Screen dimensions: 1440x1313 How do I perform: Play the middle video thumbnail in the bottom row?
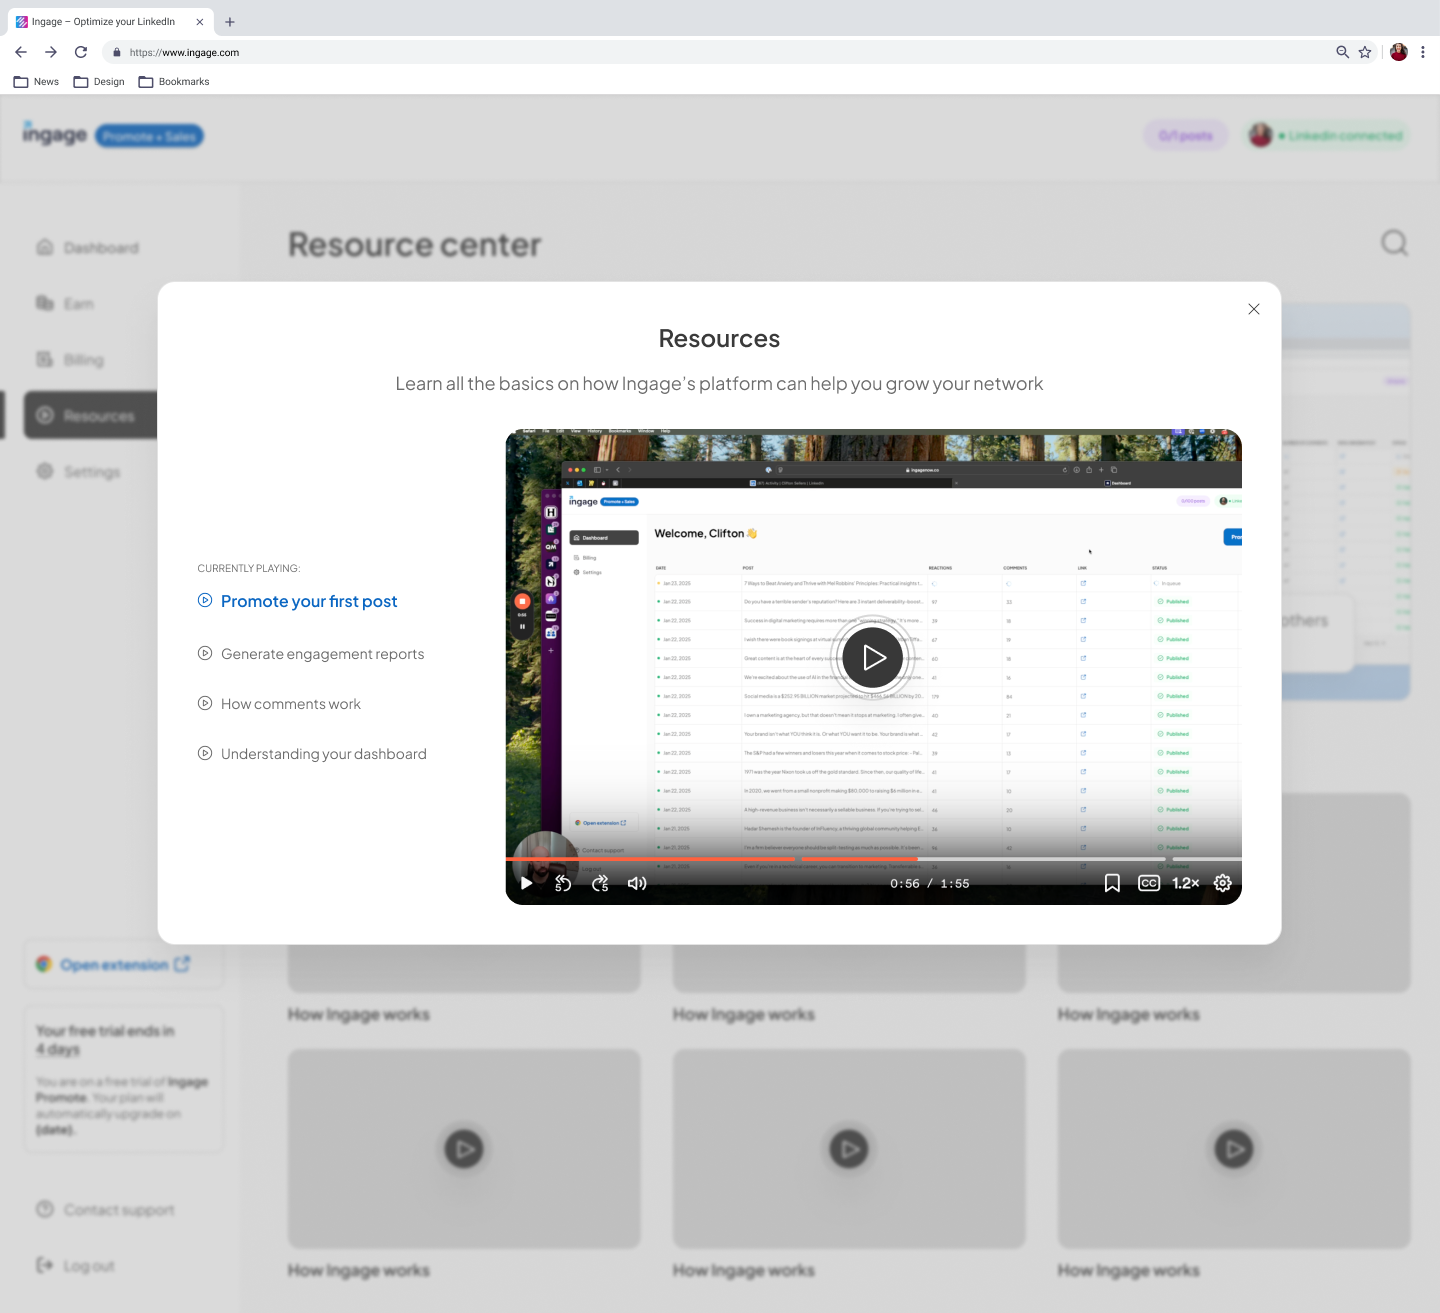click(x=849, y=1149)
